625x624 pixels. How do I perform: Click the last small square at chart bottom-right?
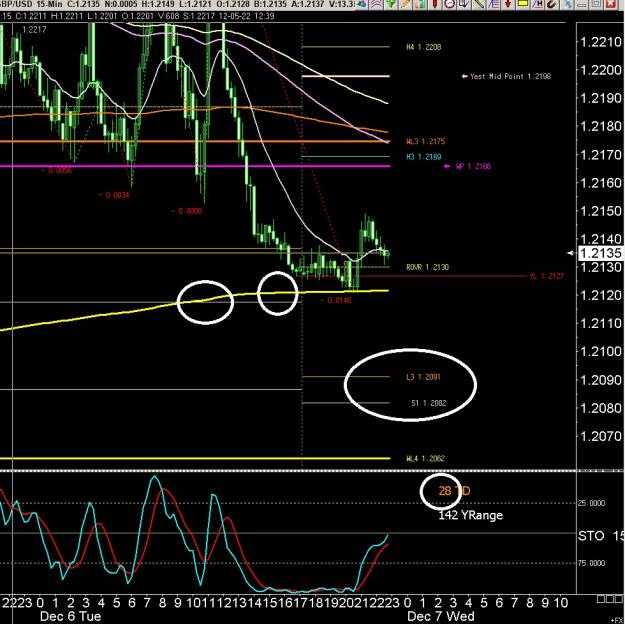tap(619, 599)
